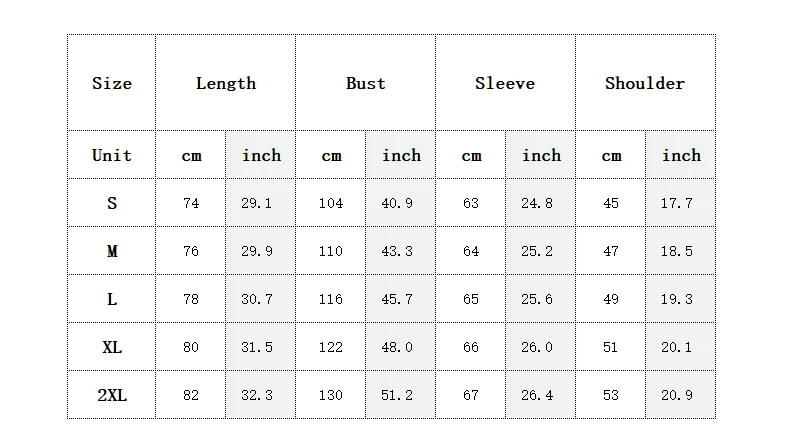Click the S size row label
800x446 pixels.
tap(112, 203)
